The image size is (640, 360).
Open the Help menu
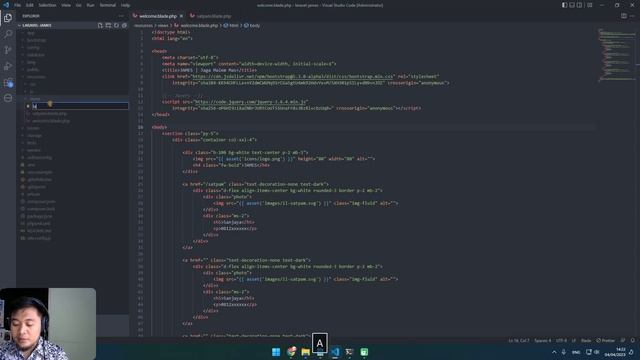[x=126, y=5]
